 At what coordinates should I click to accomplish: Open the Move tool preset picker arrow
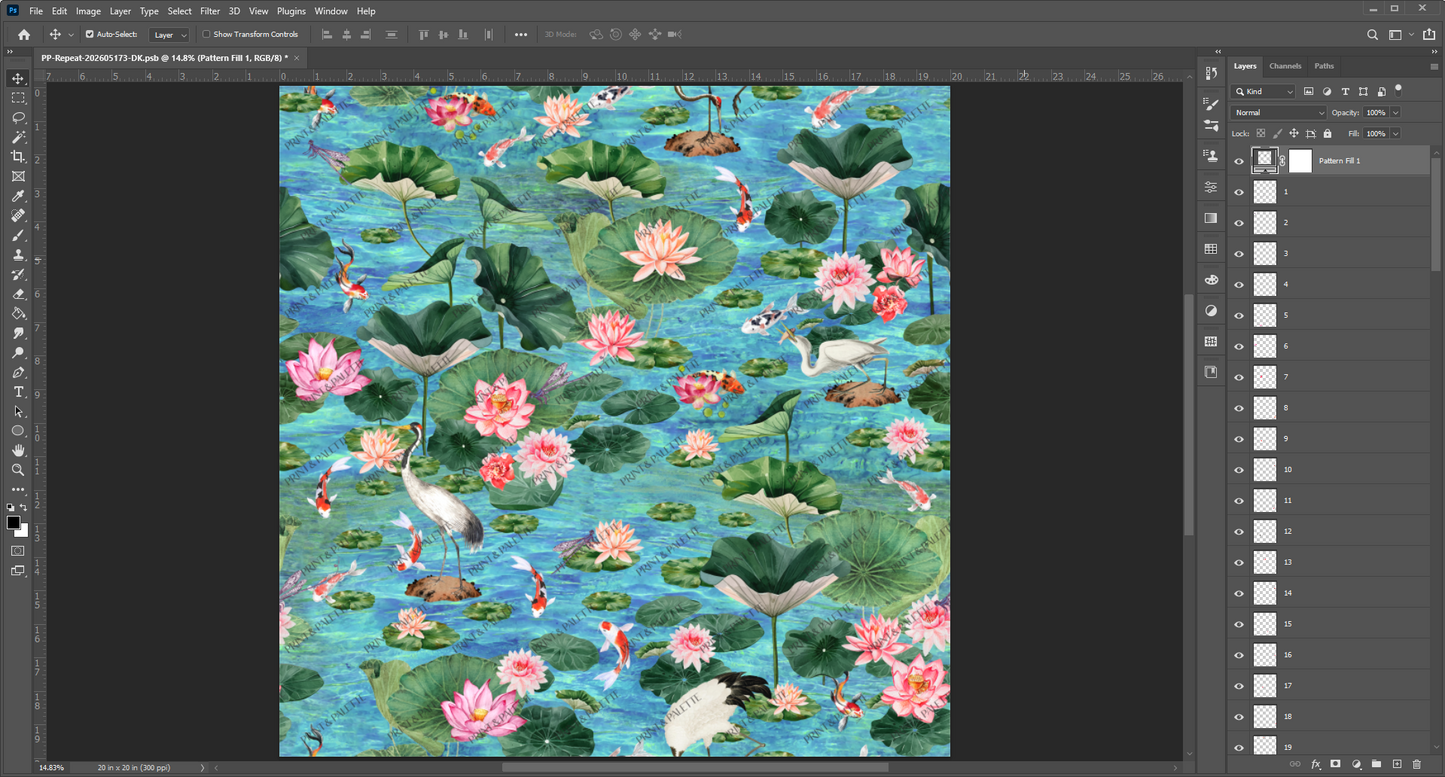71,34
